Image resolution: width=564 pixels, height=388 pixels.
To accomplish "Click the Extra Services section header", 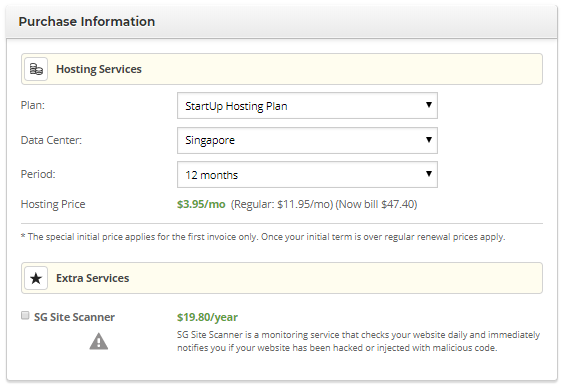I will coord(282,278).
